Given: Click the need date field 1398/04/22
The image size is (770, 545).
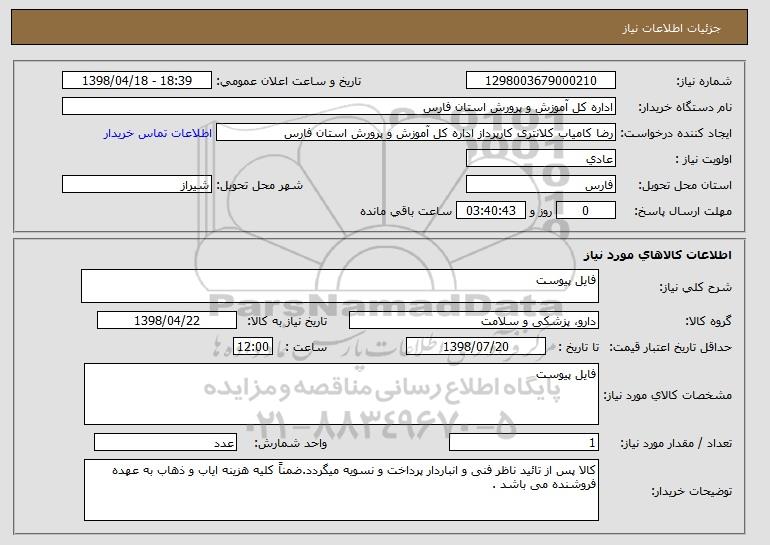Looking at the screenshot, I should tap(167, 321).
